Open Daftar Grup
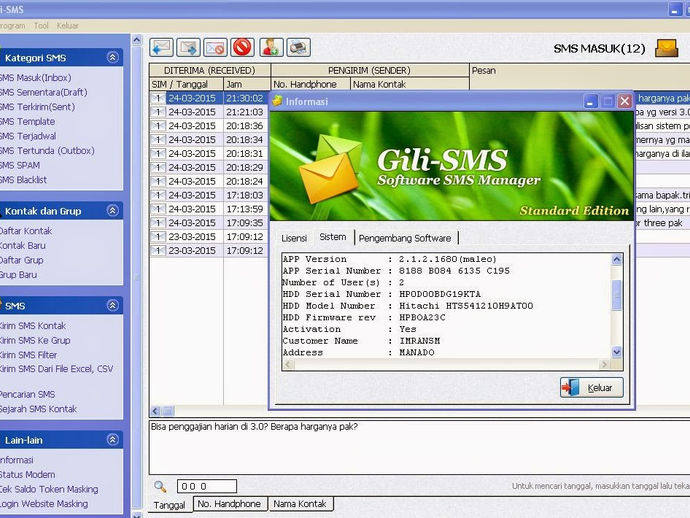Viewport: 690px width, 518px height. point(22,260)
